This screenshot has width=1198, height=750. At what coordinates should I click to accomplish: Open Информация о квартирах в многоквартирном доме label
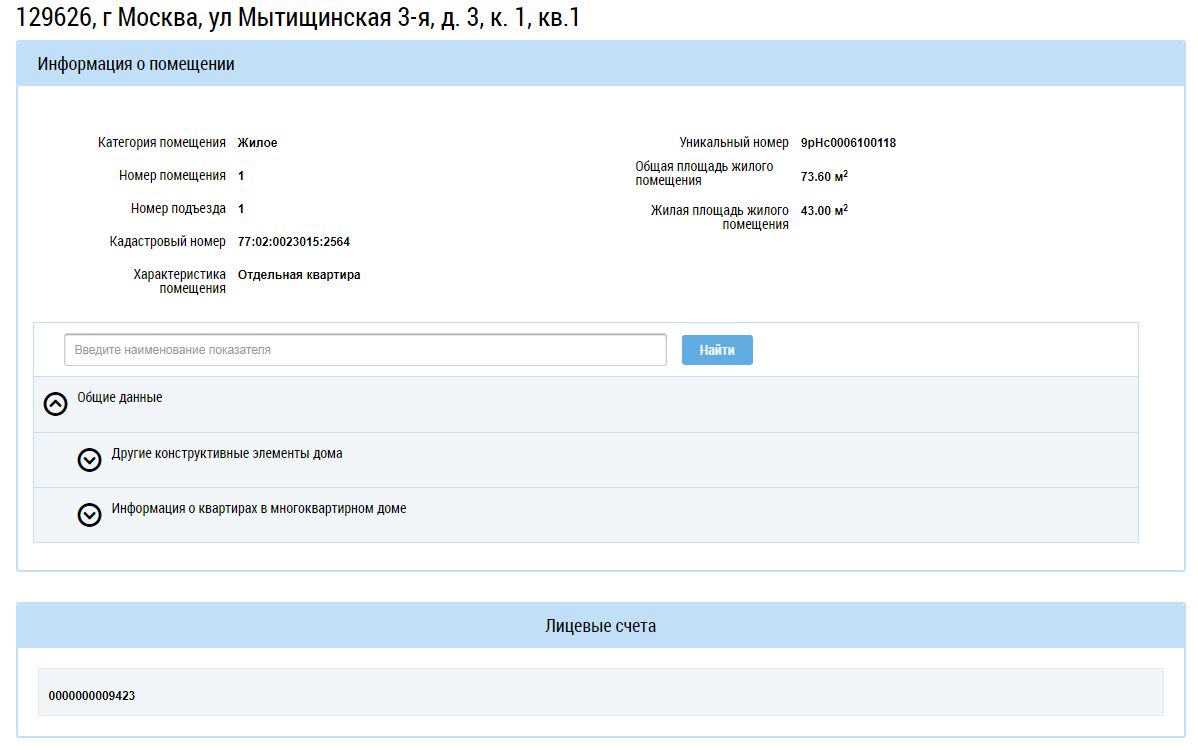click(x=259, y=509)
